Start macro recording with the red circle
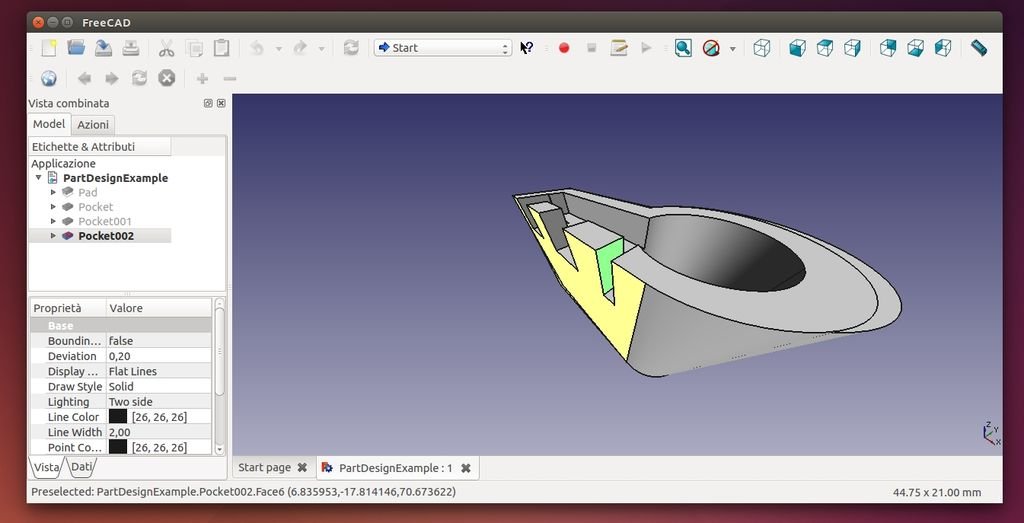The height and width of the screenshot is (523, 1024). pos(564,47)
